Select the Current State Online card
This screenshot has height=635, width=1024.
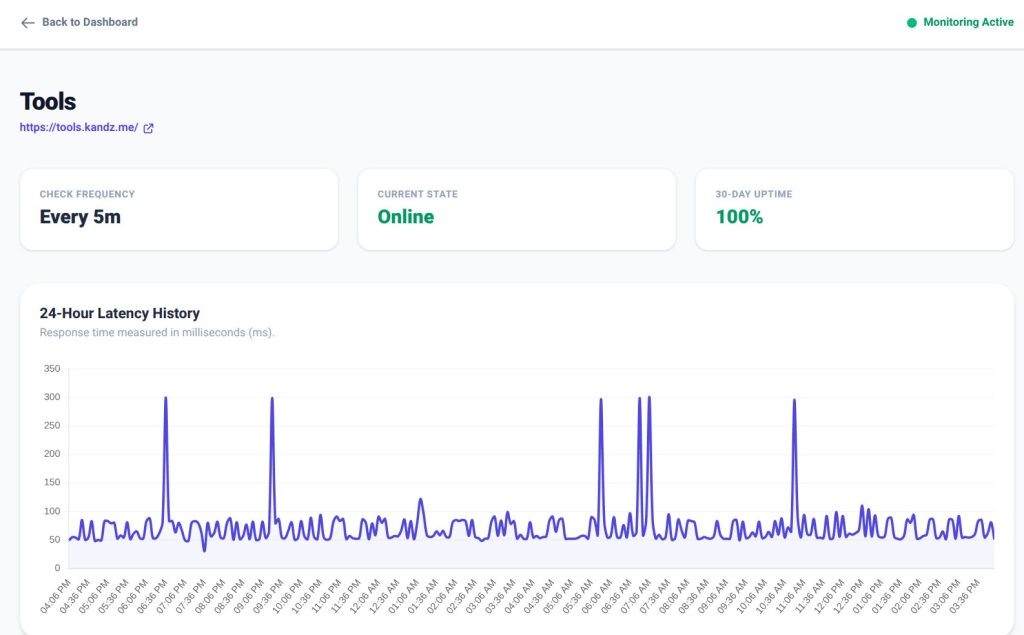point(517,210)
